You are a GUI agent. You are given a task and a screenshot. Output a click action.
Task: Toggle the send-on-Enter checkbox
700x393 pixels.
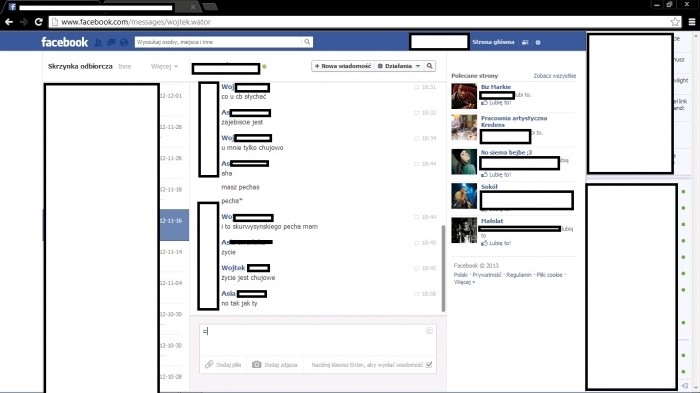(429, 364)
